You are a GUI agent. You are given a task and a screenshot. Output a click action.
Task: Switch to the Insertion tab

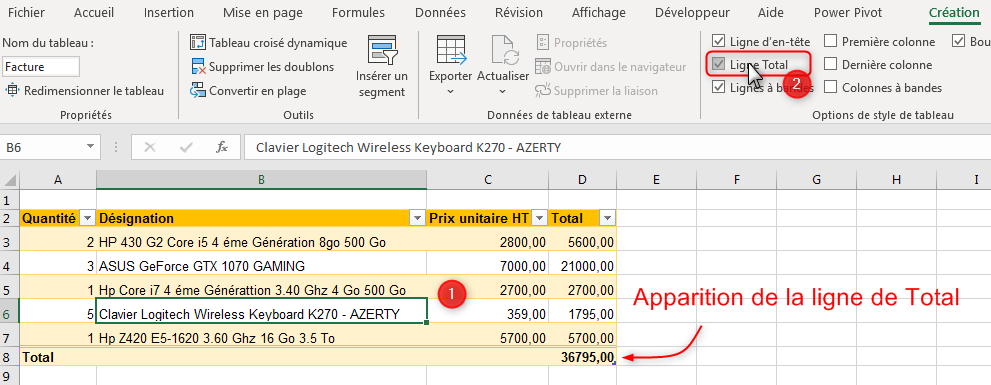coord(169,13)
